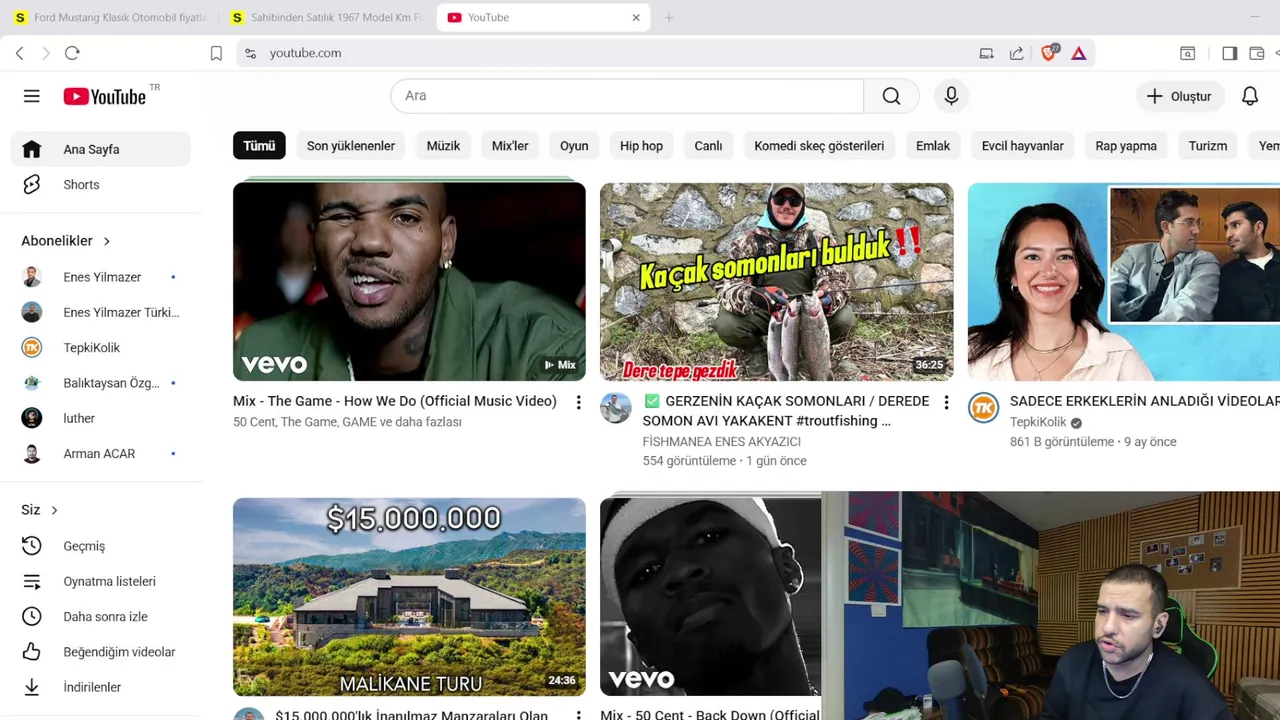The width and height of the screenshot is (1280, 720).
Task: Open the YouTube hamburger guide menu
Action: coord(32,96)
